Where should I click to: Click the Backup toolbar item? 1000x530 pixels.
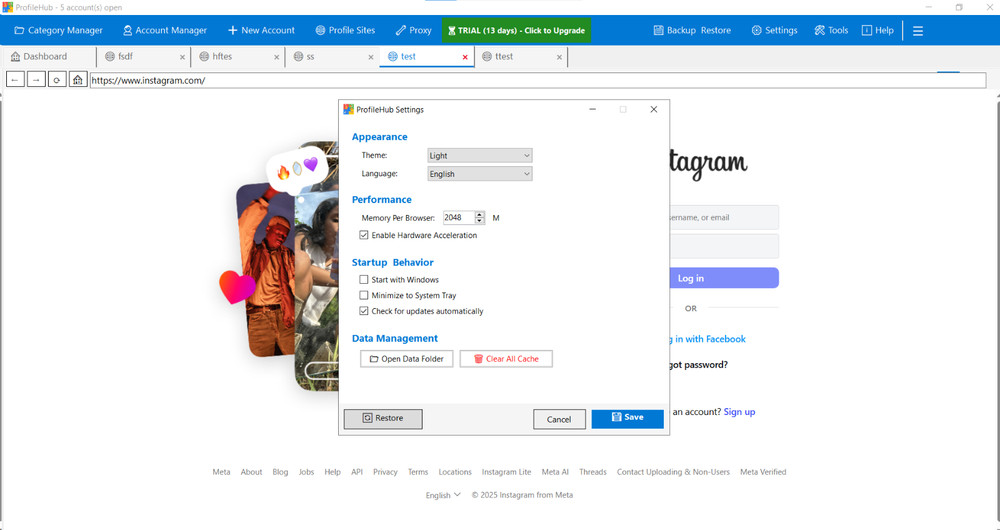(x=674, y=30)
